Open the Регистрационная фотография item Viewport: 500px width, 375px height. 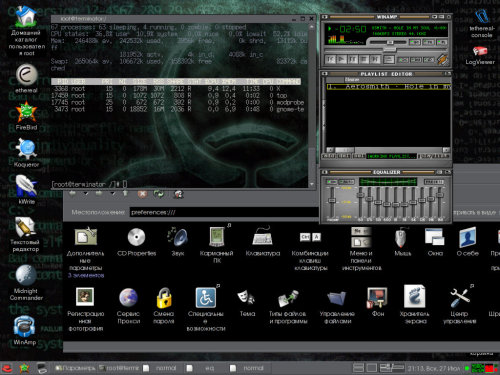85,309
